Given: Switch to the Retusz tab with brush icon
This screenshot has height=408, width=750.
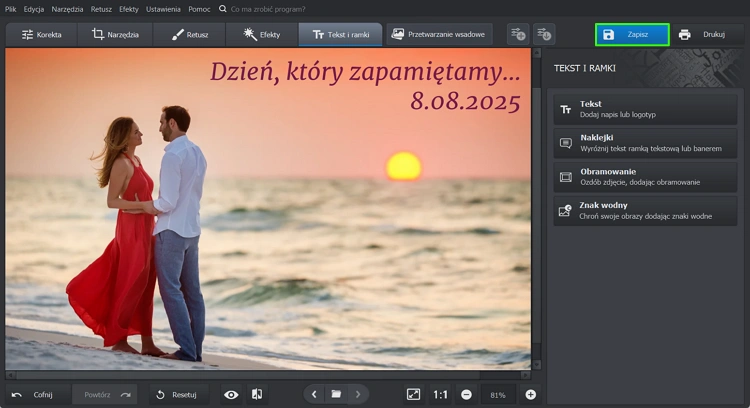Looking at the screenshot, I should tap(189, 34).
